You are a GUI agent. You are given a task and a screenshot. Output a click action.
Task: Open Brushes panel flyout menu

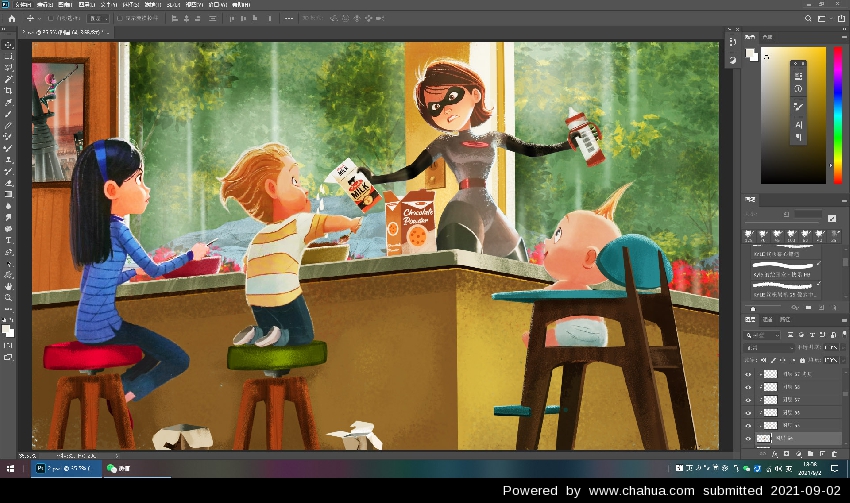(x=844, y=200)
